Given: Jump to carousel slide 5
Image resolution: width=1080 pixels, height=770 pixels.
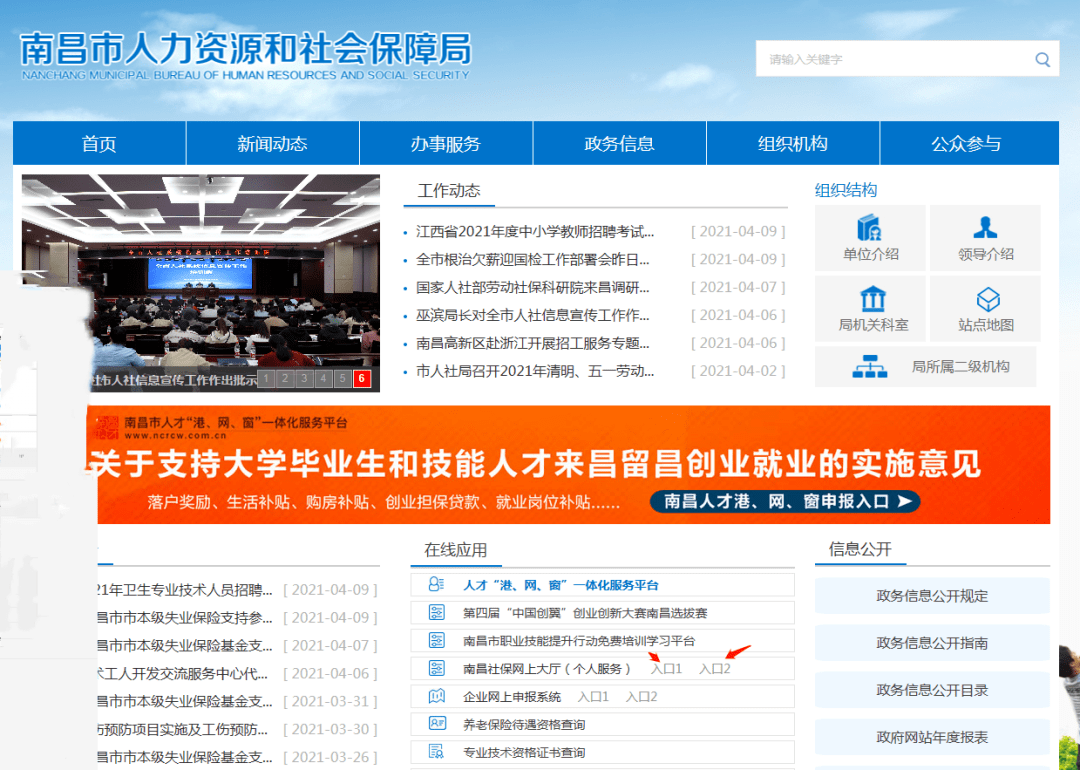Looking at the screenshot, I should tap(343, 378).
